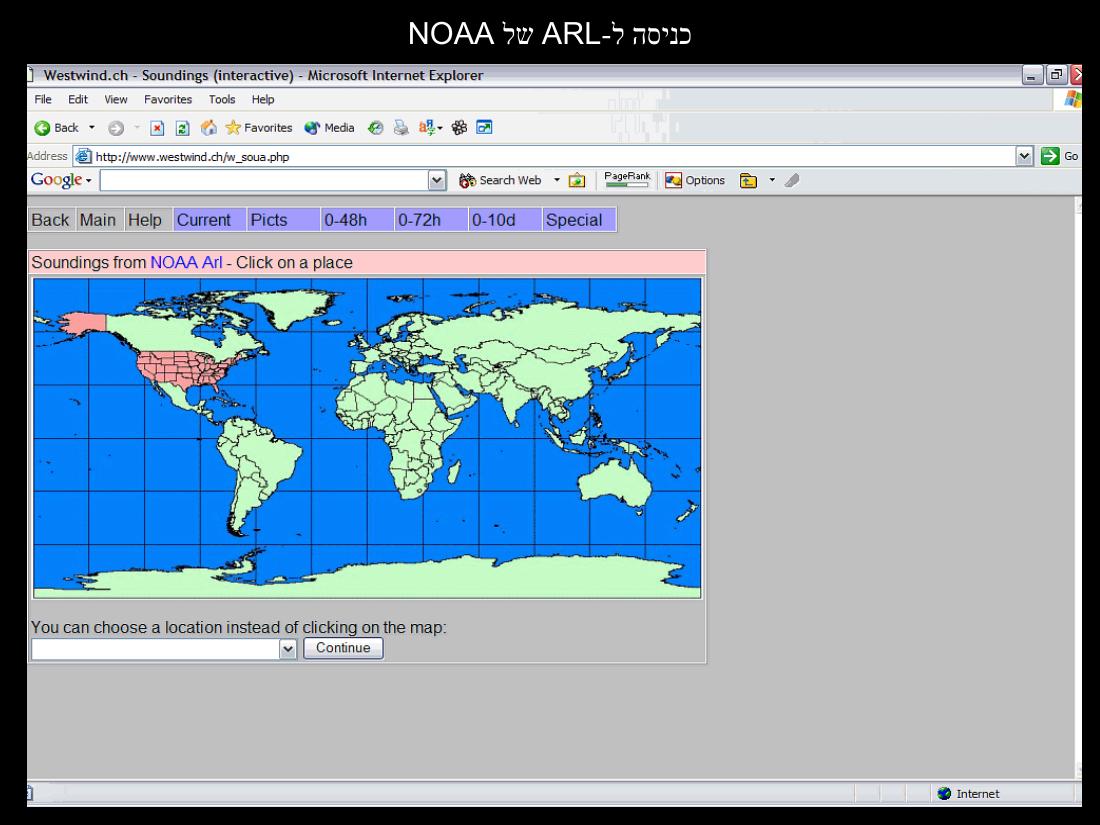Switch to the Current tab
This screenshot has width=1100, height=825.
pos(210,220)
